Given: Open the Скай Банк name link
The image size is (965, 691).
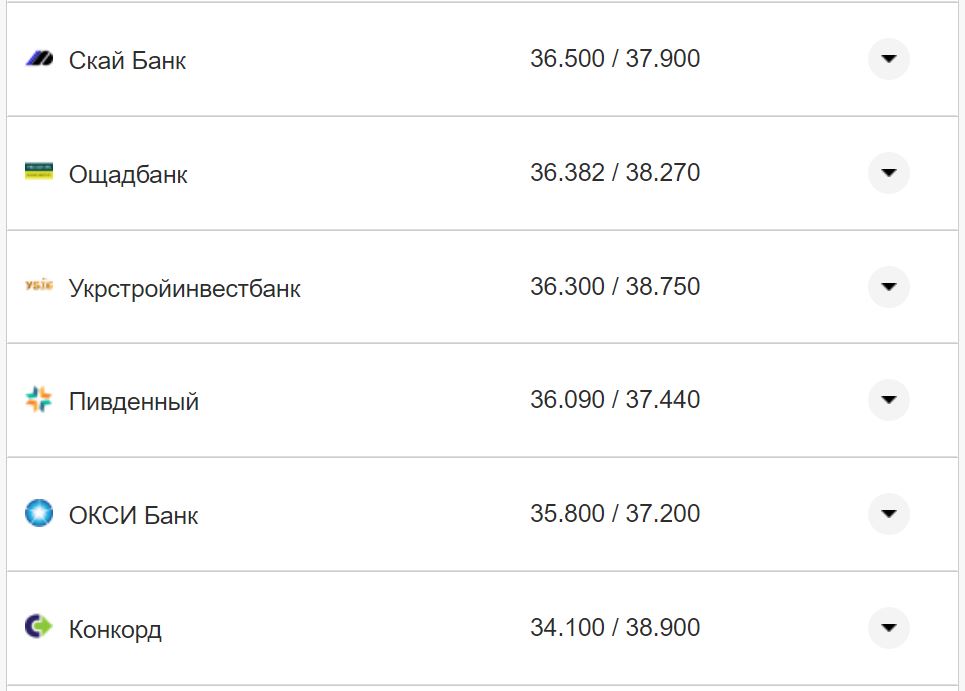Looking at the screenshot, I should click(127, 61).
